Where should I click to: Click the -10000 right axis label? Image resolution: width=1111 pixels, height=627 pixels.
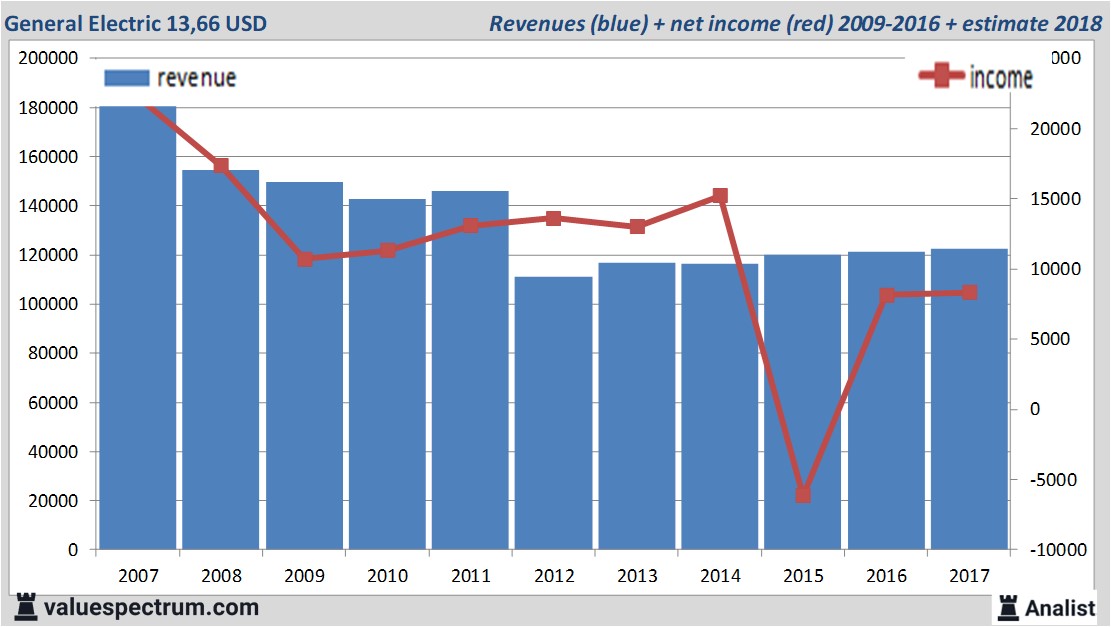click(x=1048, y=550)
